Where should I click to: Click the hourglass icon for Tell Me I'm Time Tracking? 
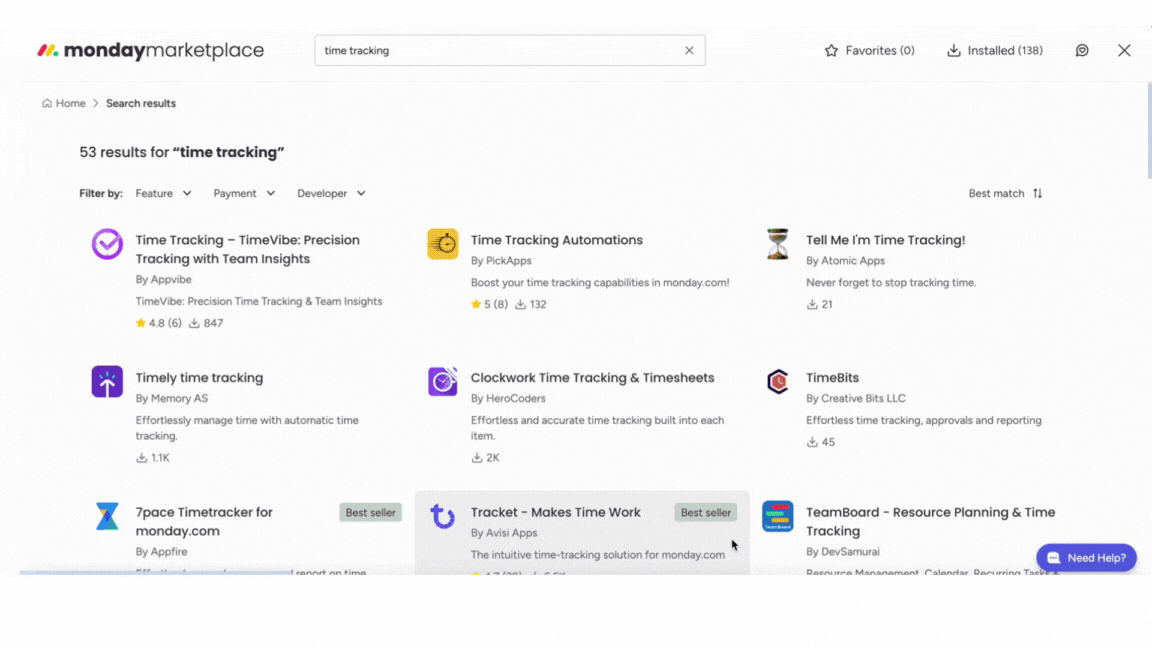coord(777,244)
